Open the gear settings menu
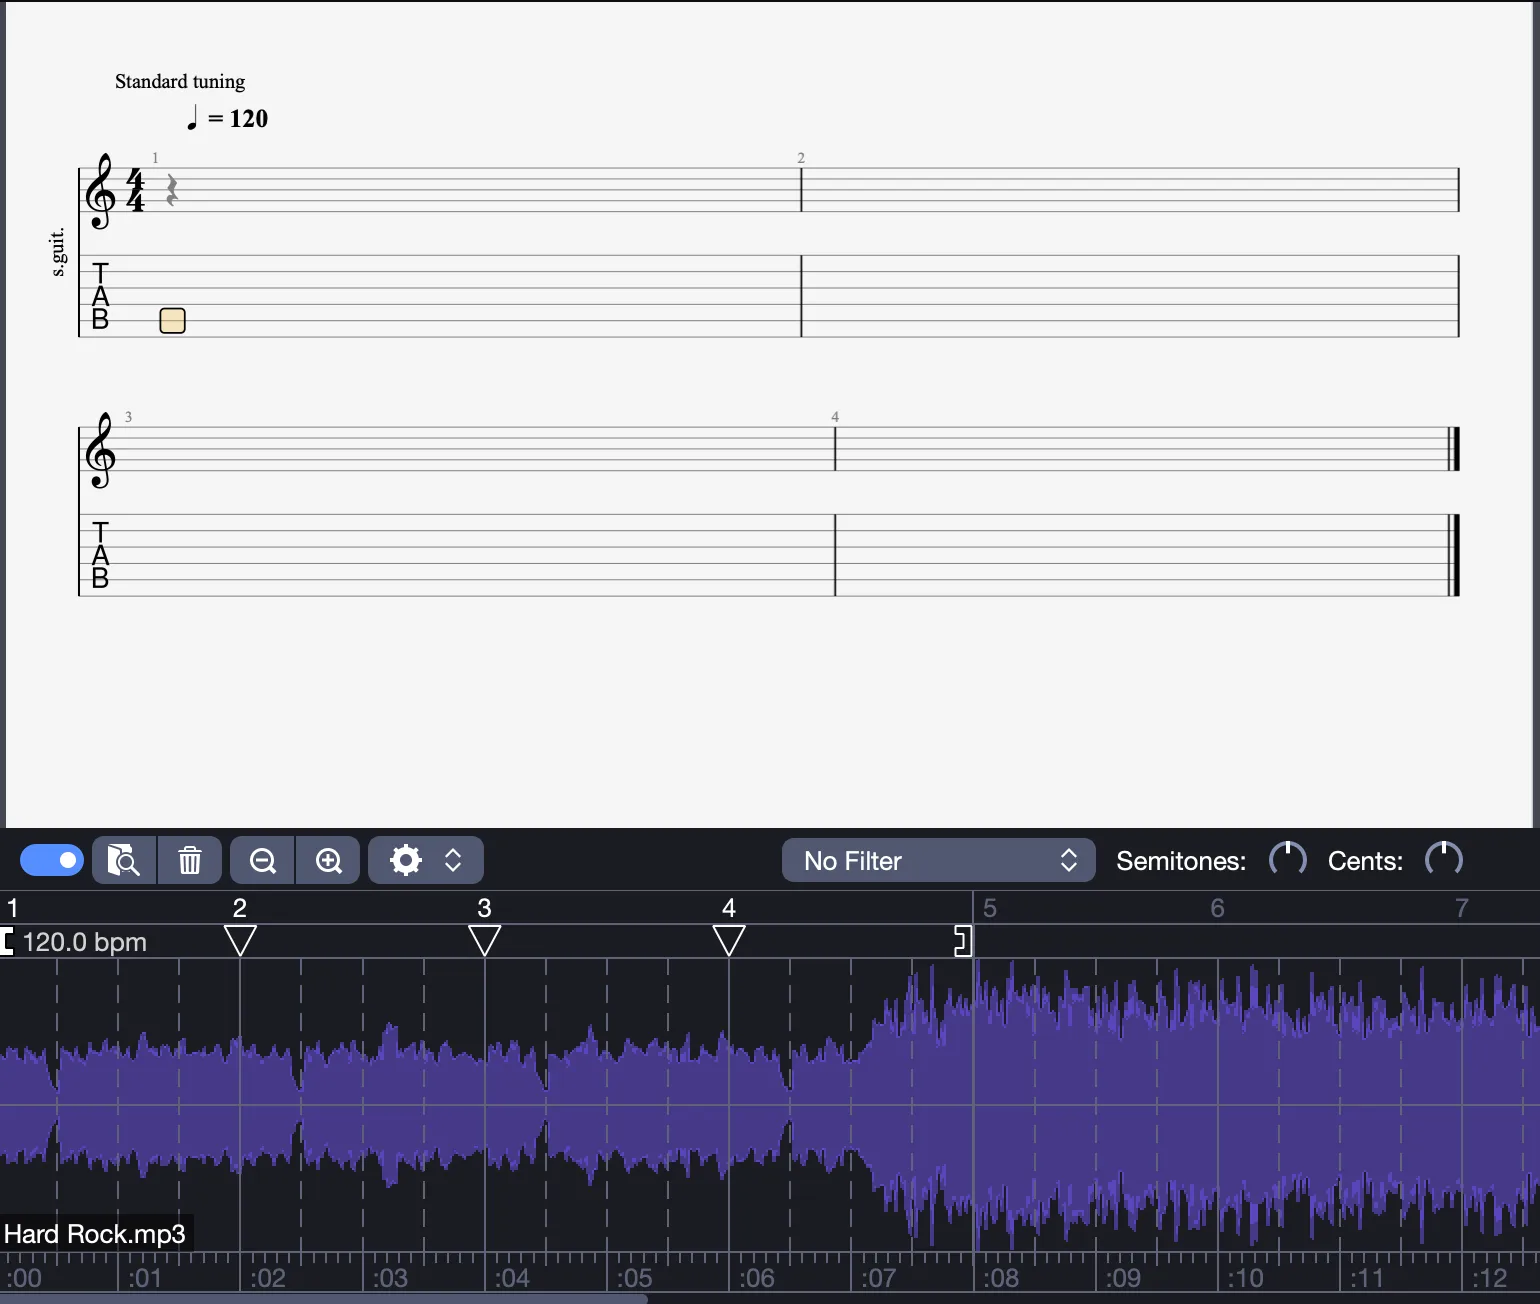This screenshot has width=1540, height=1304. click(x=405, y=860)
